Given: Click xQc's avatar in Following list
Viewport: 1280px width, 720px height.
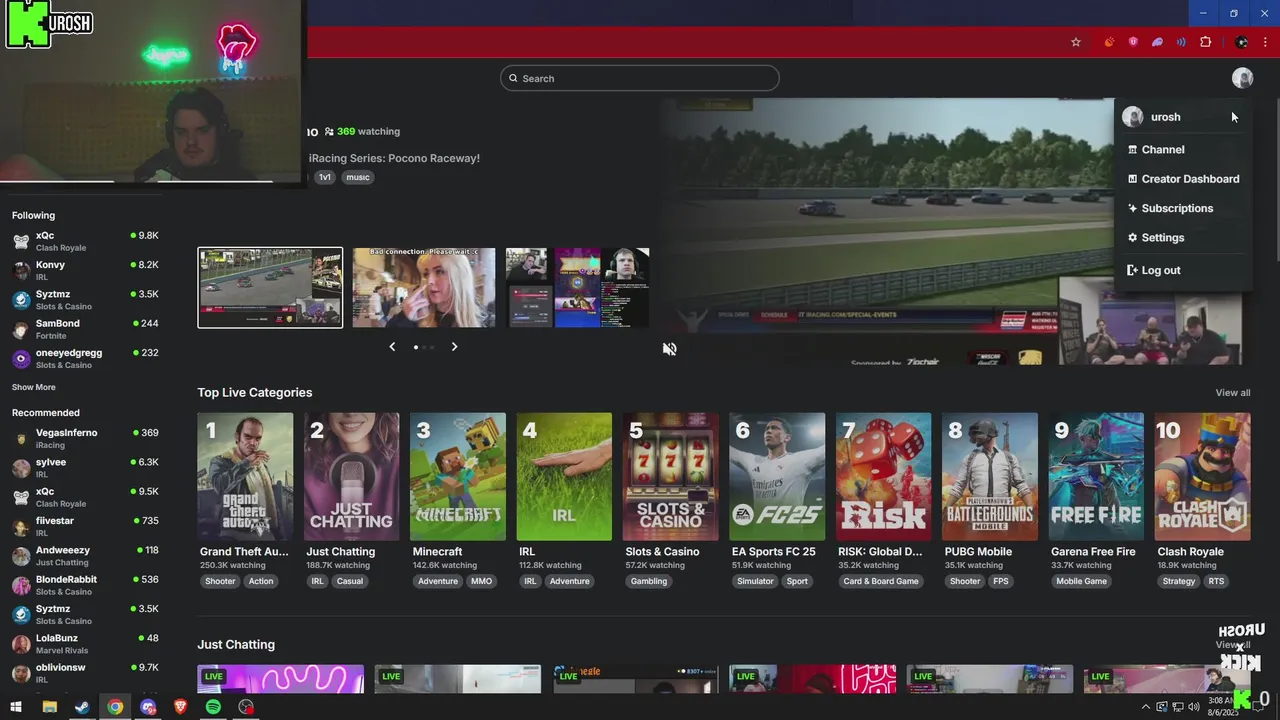Looking at the screenshot, I should pos(20,241).
